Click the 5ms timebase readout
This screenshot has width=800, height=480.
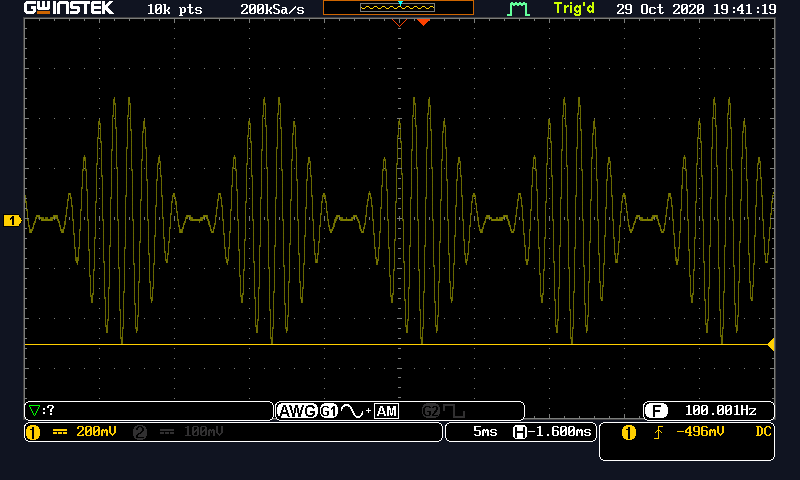[x=485, y=432]
